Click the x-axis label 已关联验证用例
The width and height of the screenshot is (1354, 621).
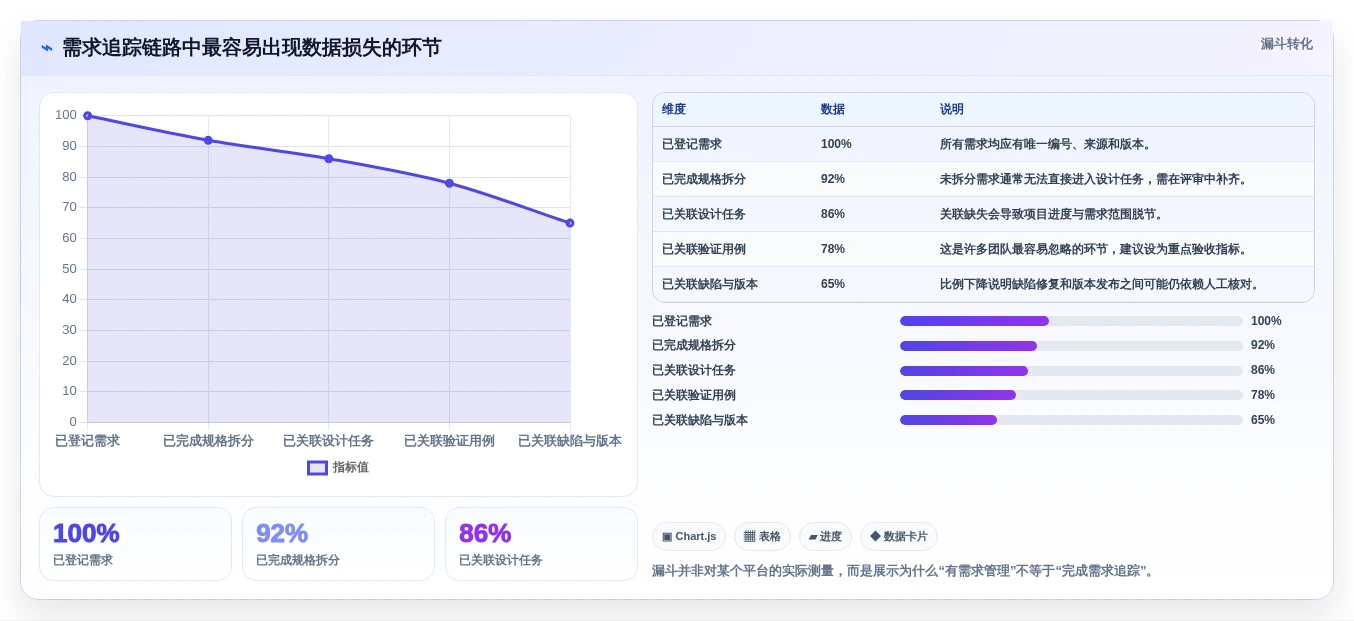pos(449,441)
